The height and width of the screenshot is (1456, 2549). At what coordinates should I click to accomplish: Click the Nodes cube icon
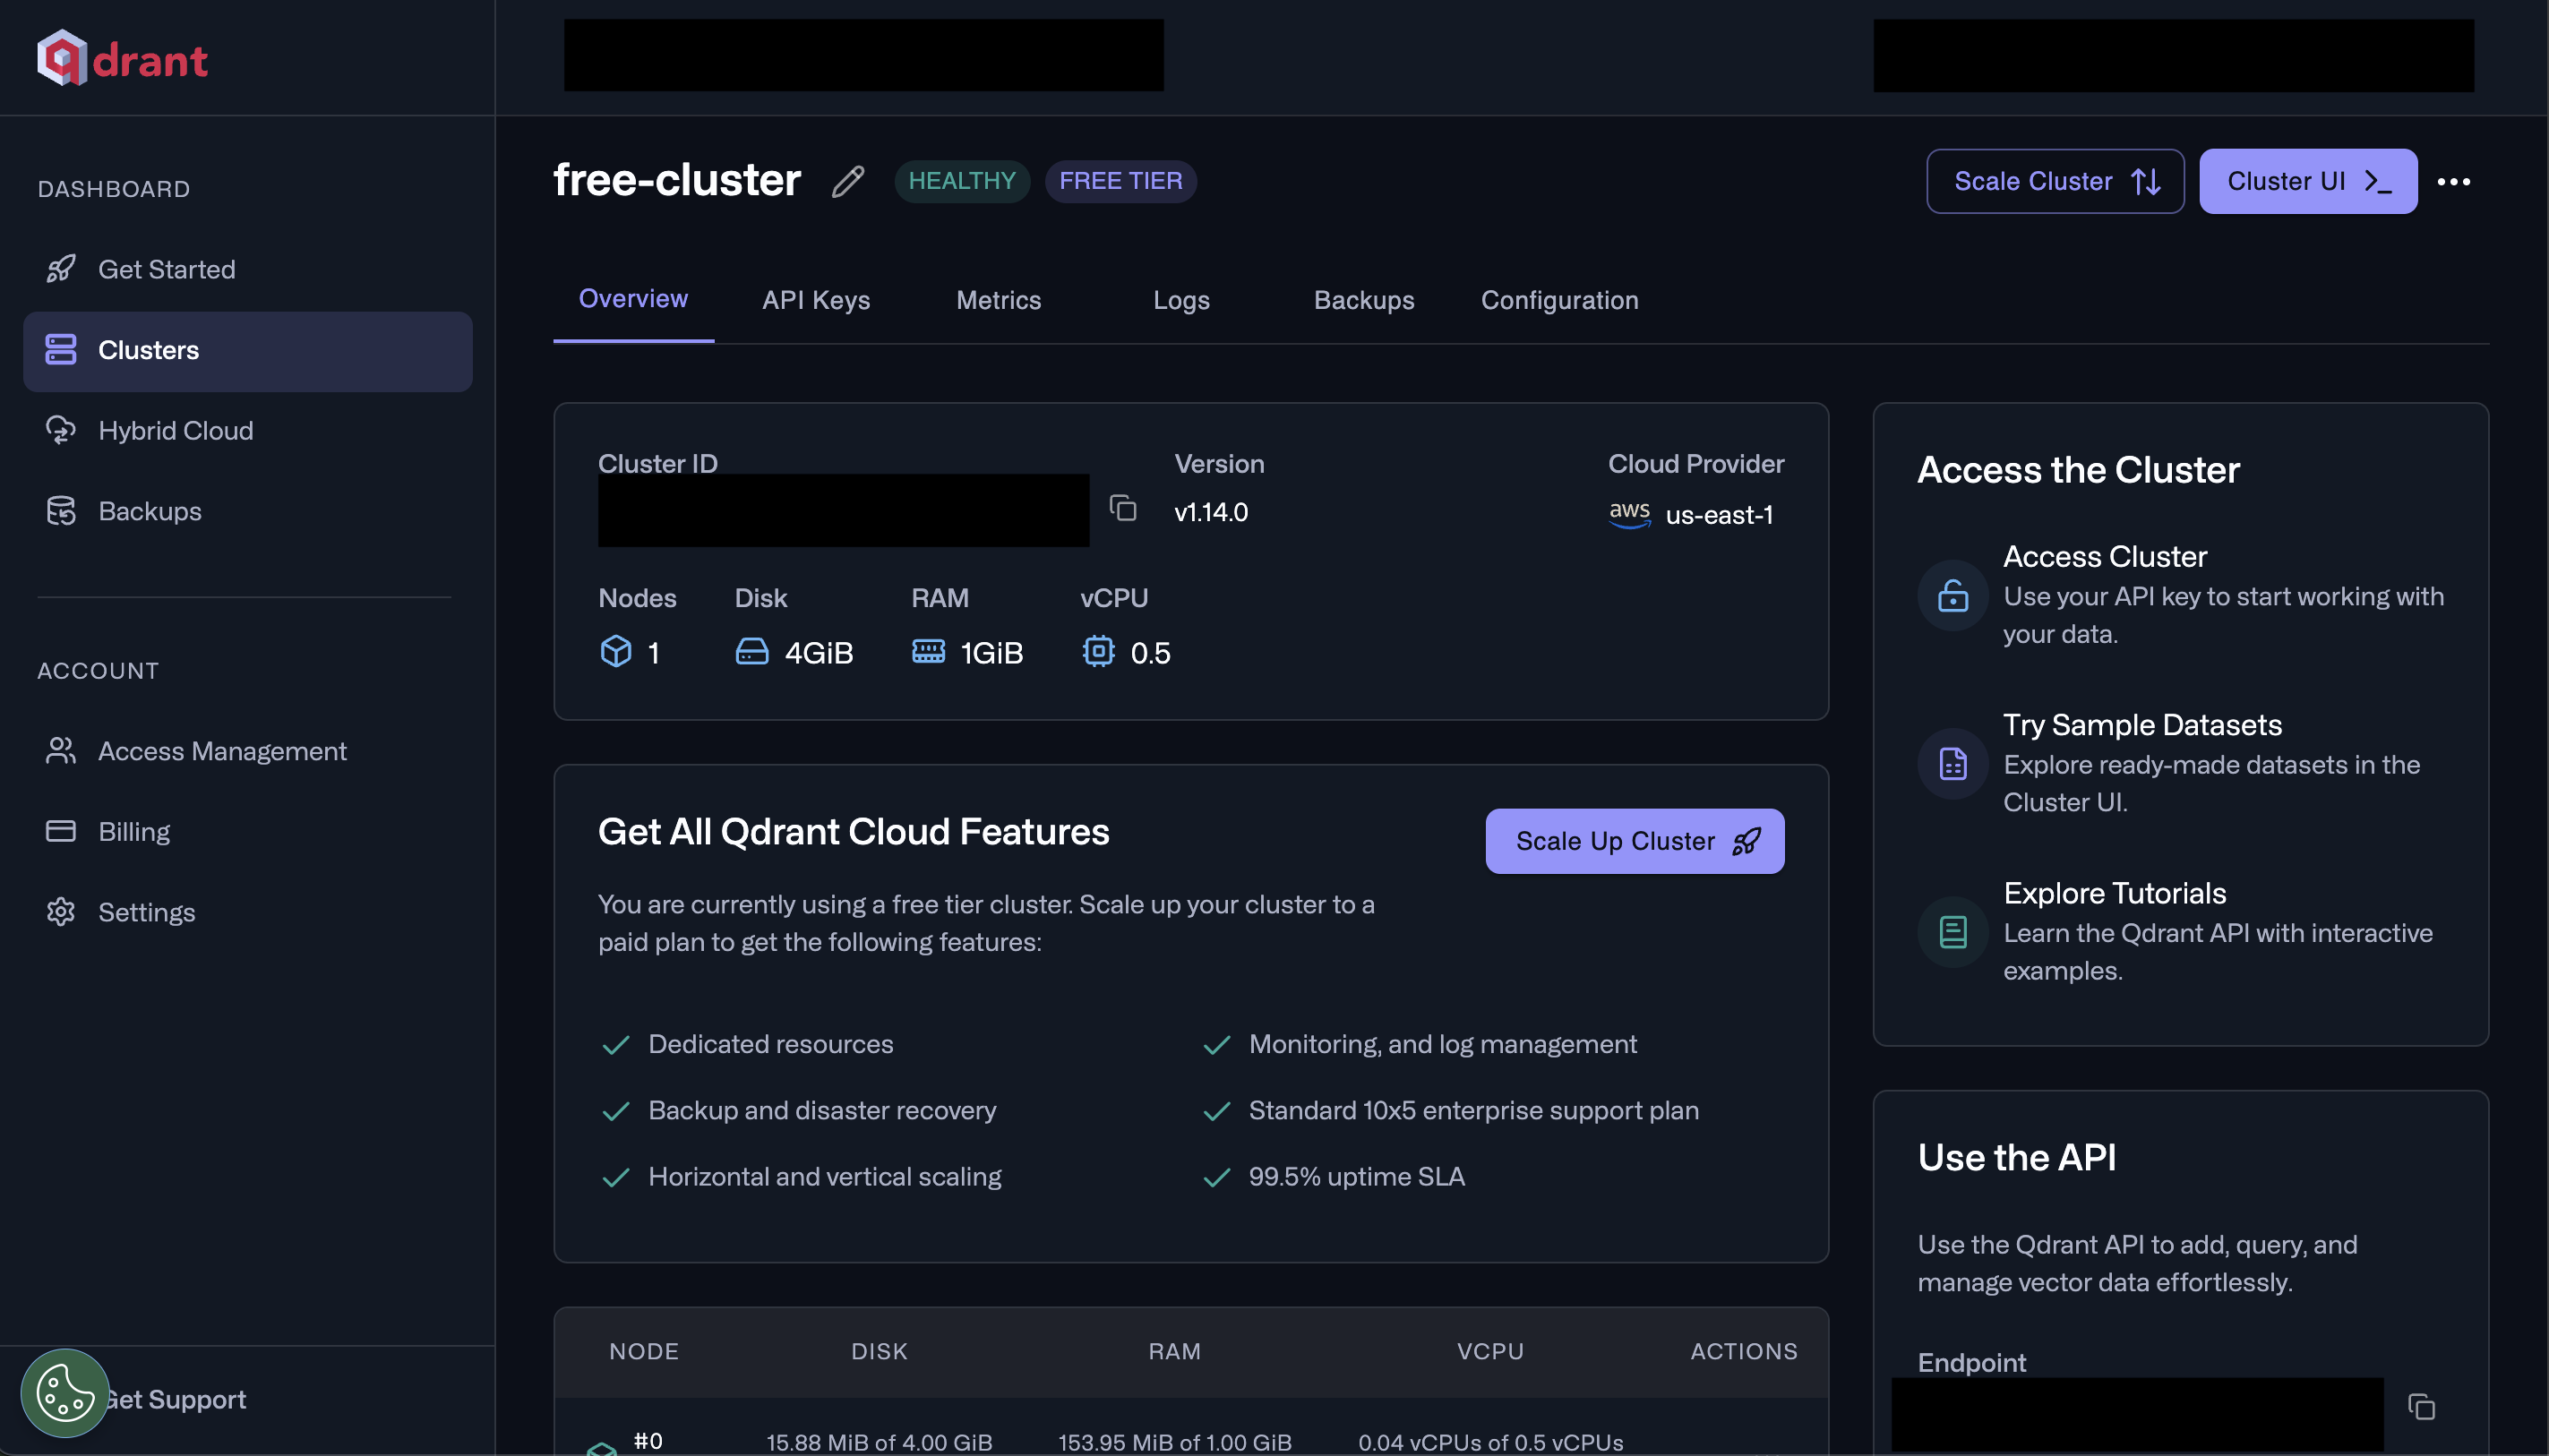[x=616, y=652]
